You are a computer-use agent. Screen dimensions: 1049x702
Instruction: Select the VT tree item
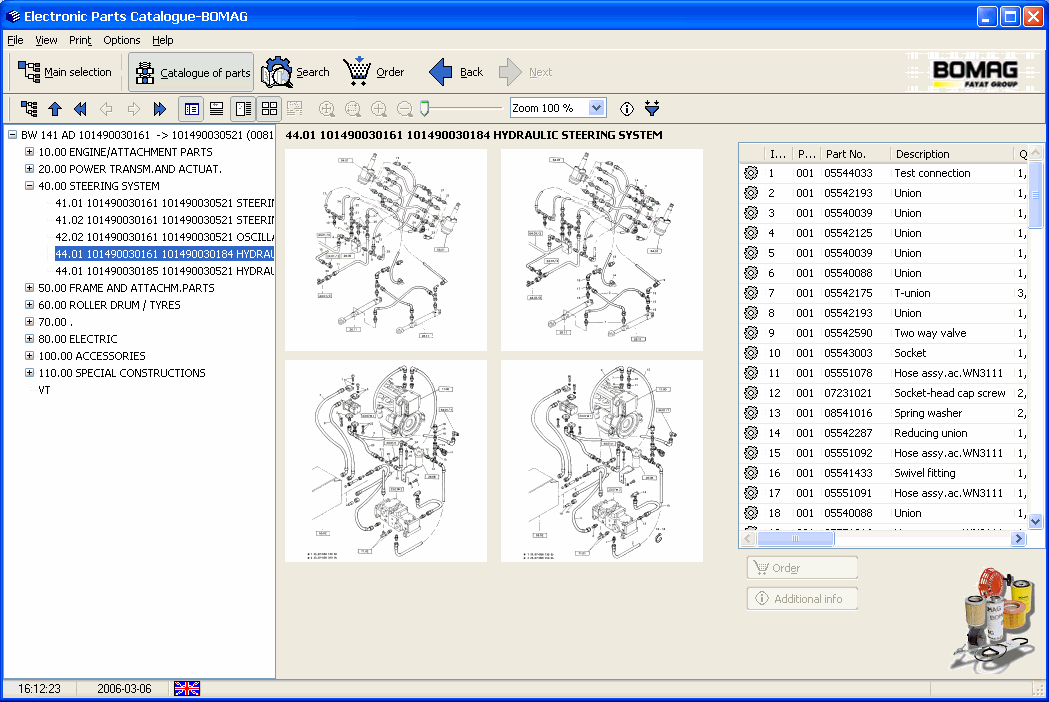44,390
